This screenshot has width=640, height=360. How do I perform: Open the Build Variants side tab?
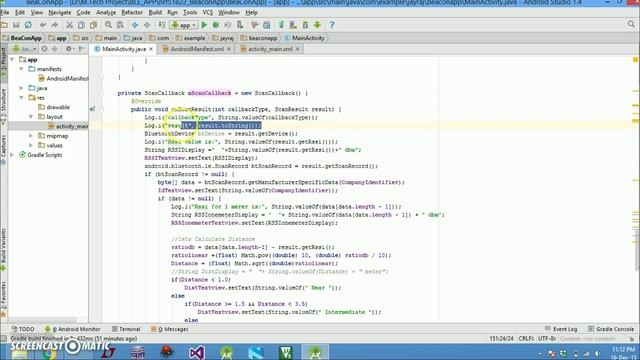(4, 250)
